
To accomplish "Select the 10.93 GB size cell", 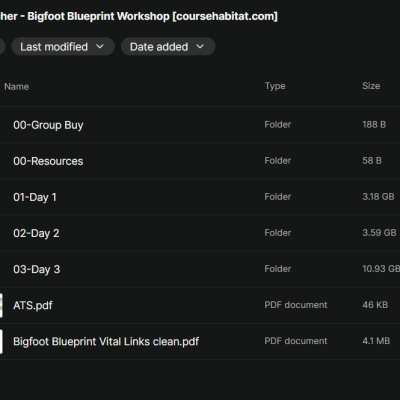I will click(x=381, y=269).
